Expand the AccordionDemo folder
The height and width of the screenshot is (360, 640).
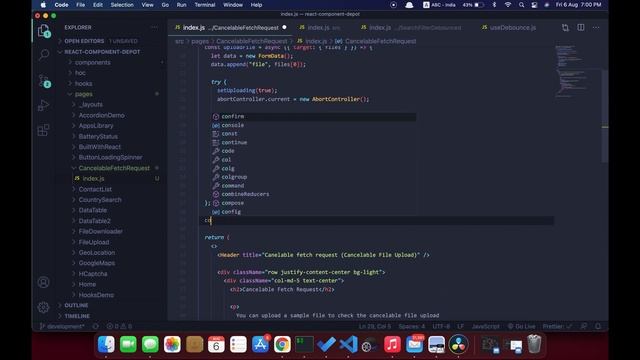click(x=102, y=116)
